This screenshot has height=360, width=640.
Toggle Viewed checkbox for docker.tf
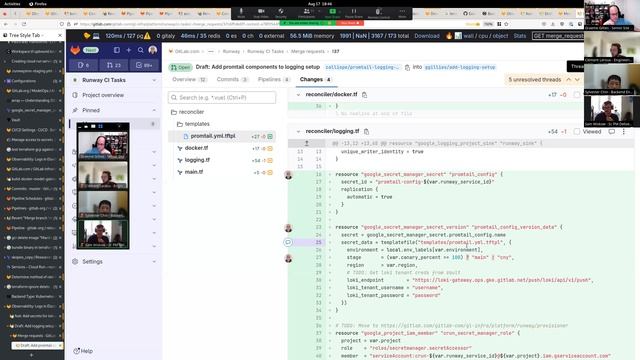[x=576, y=95]
